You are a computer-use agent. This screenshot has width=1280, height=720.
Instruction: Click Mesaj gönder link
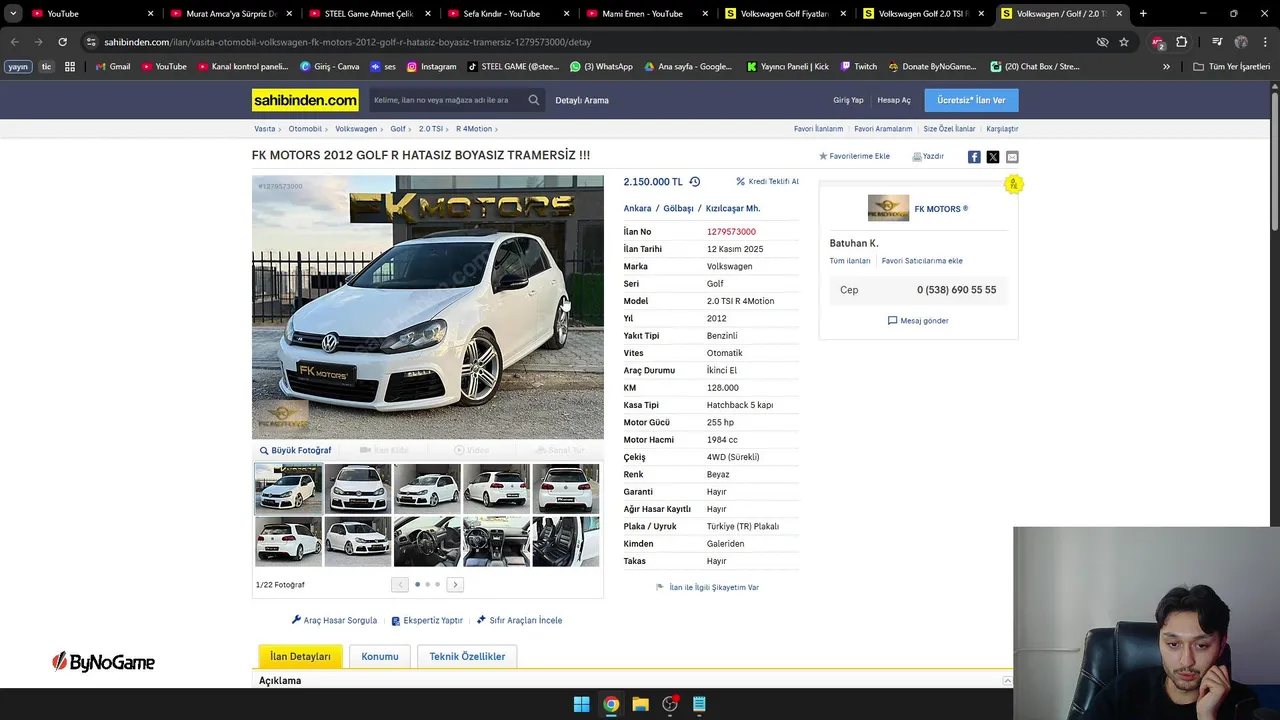click(x=918, y=321)
